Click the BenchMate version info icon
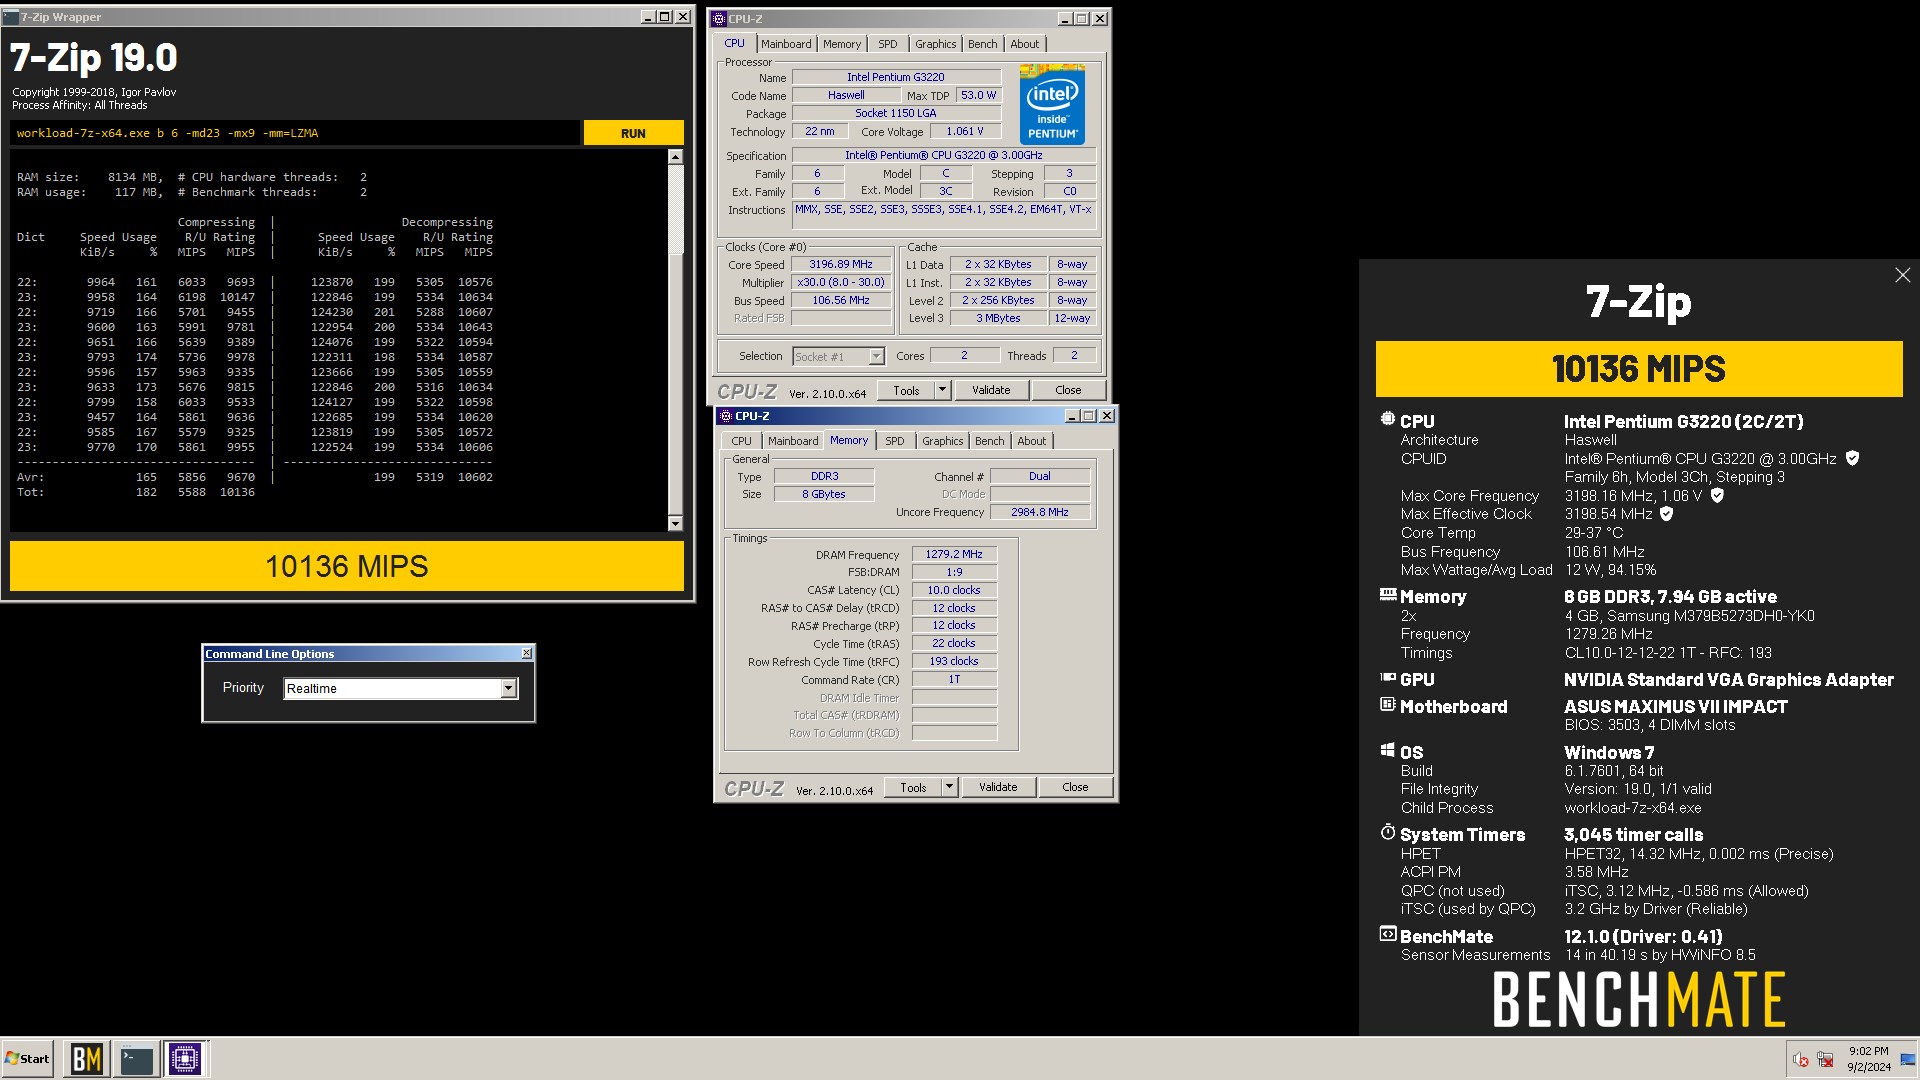Viewport: 1920px width, 1080px height. coord(1387,935)
